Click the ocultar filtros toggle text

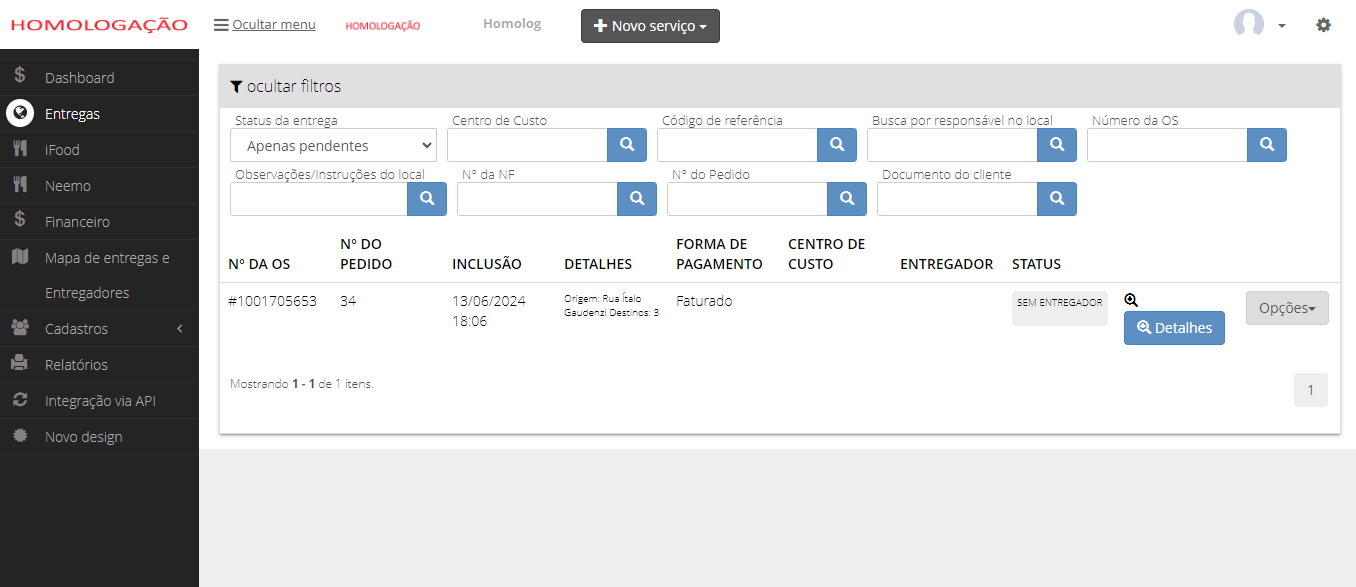click(294, 86)
